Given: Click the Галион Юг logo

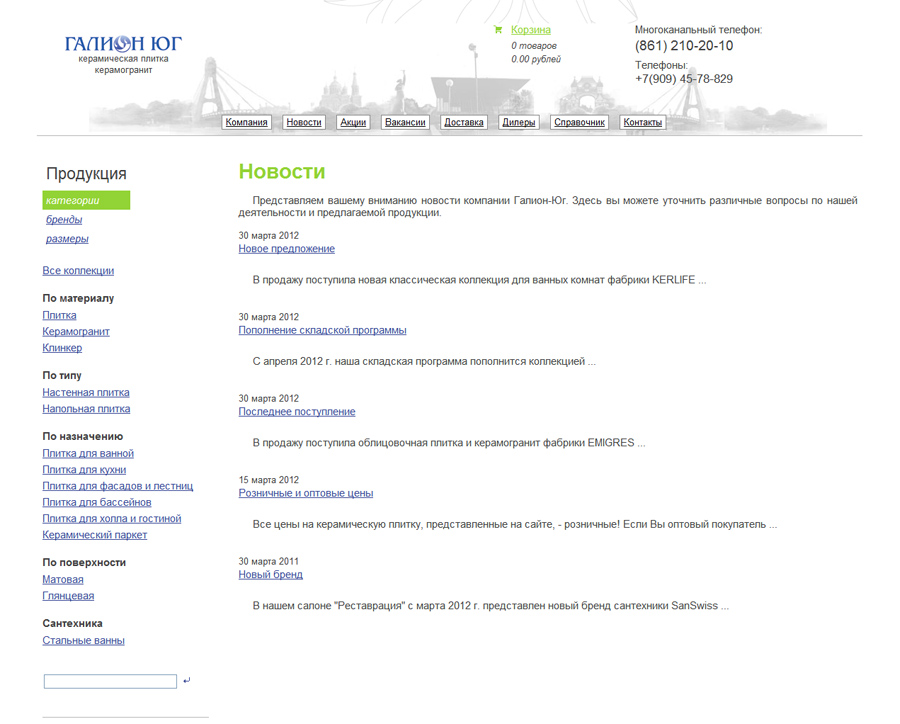Looking at the screenshot, I should tap(123, 45).
